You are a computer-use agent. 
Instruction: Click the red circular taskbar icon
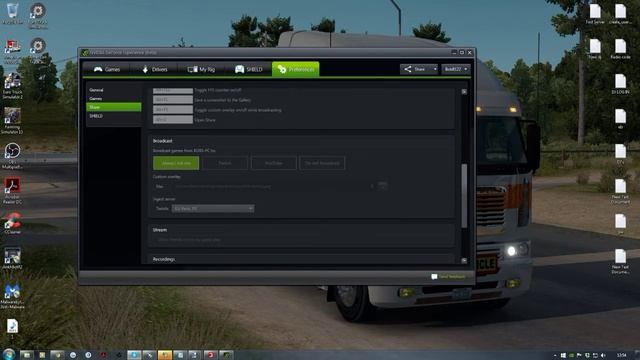point(211,355)
